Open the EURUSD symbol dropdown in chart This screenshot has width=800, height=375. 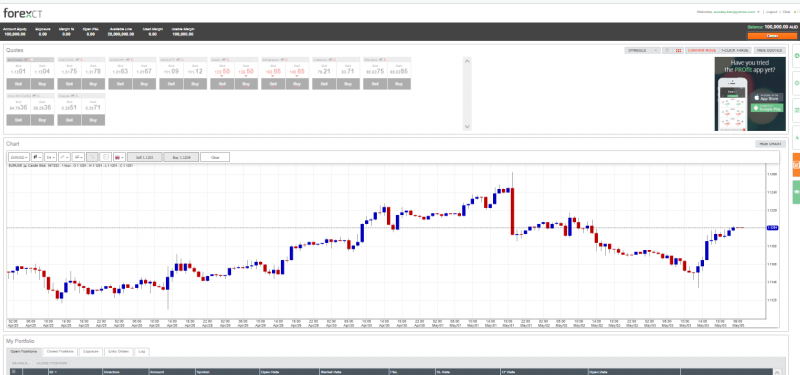[x=19, y=157]
